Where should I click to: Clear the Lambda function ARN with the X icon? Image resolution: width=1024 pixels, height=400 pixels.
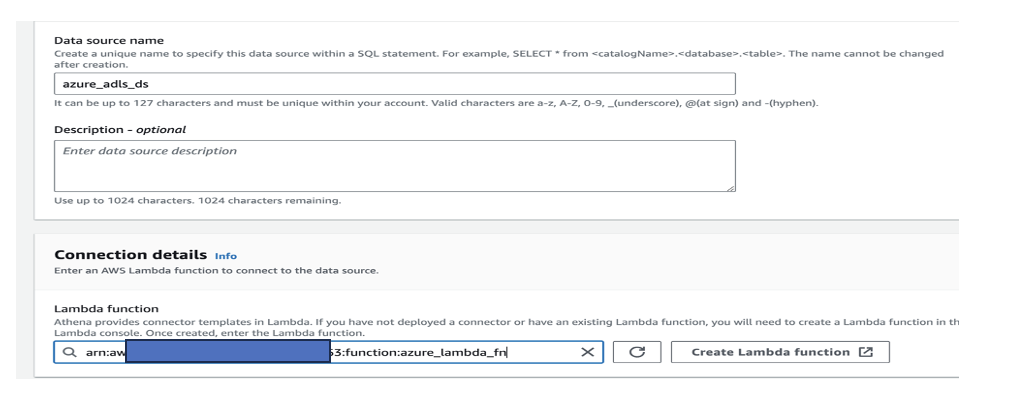(x=587, y=352)
